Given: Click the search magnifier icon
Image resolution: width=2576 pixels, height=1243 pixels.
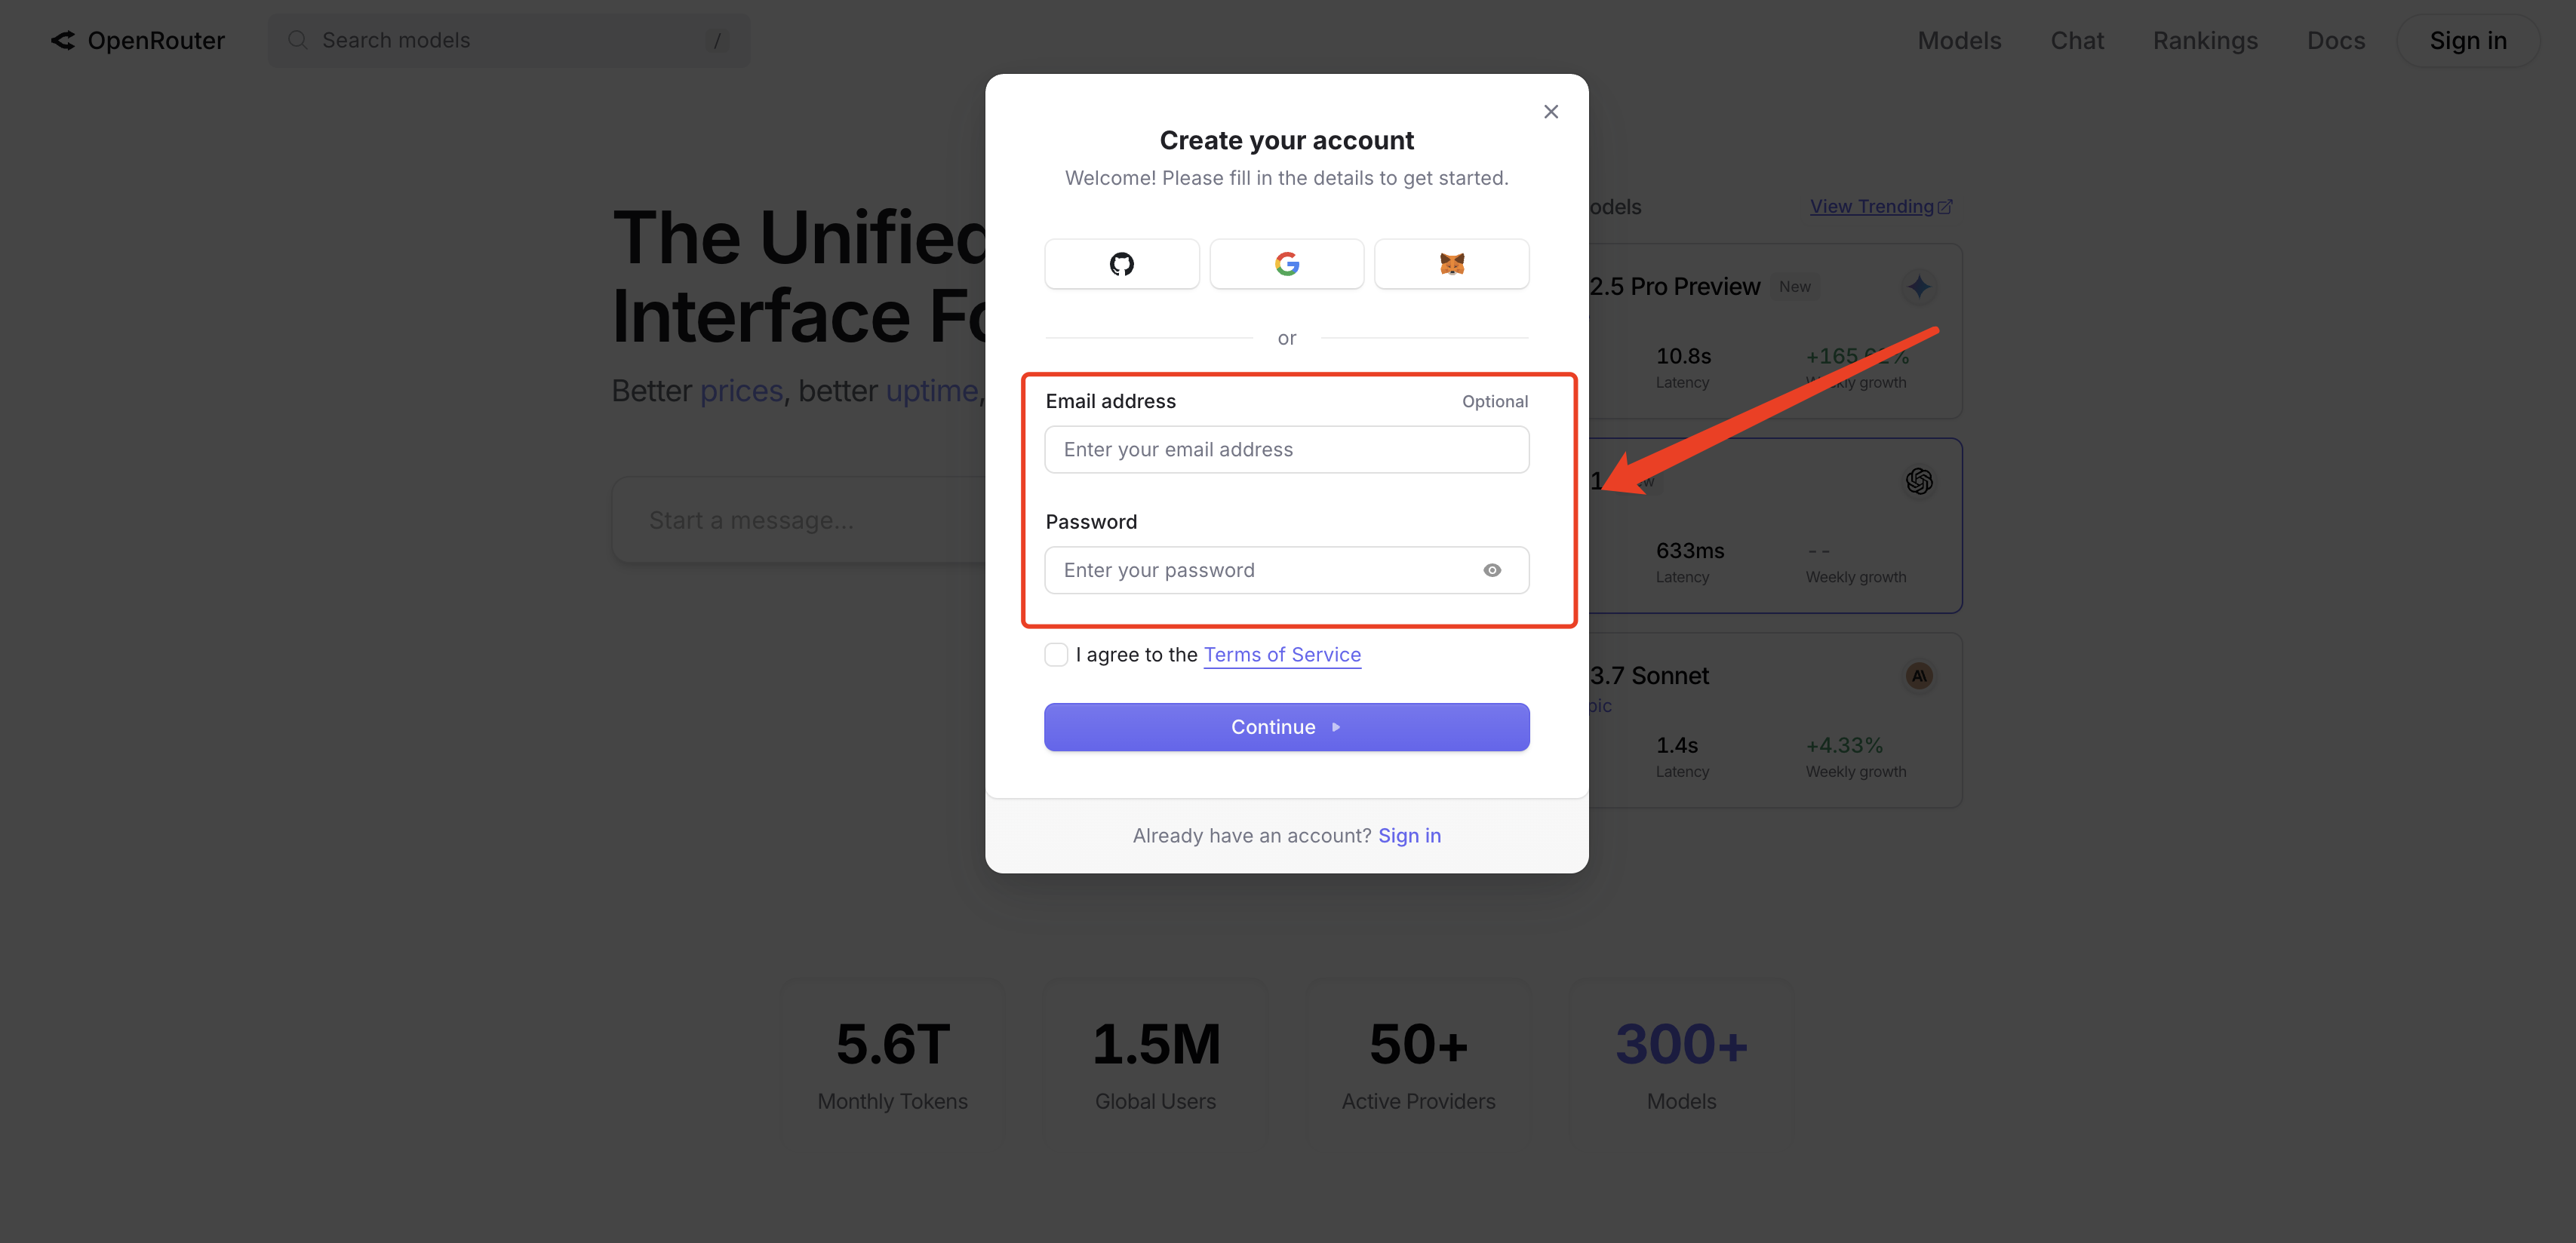Looking at the screenshot, I should (297, 41).
